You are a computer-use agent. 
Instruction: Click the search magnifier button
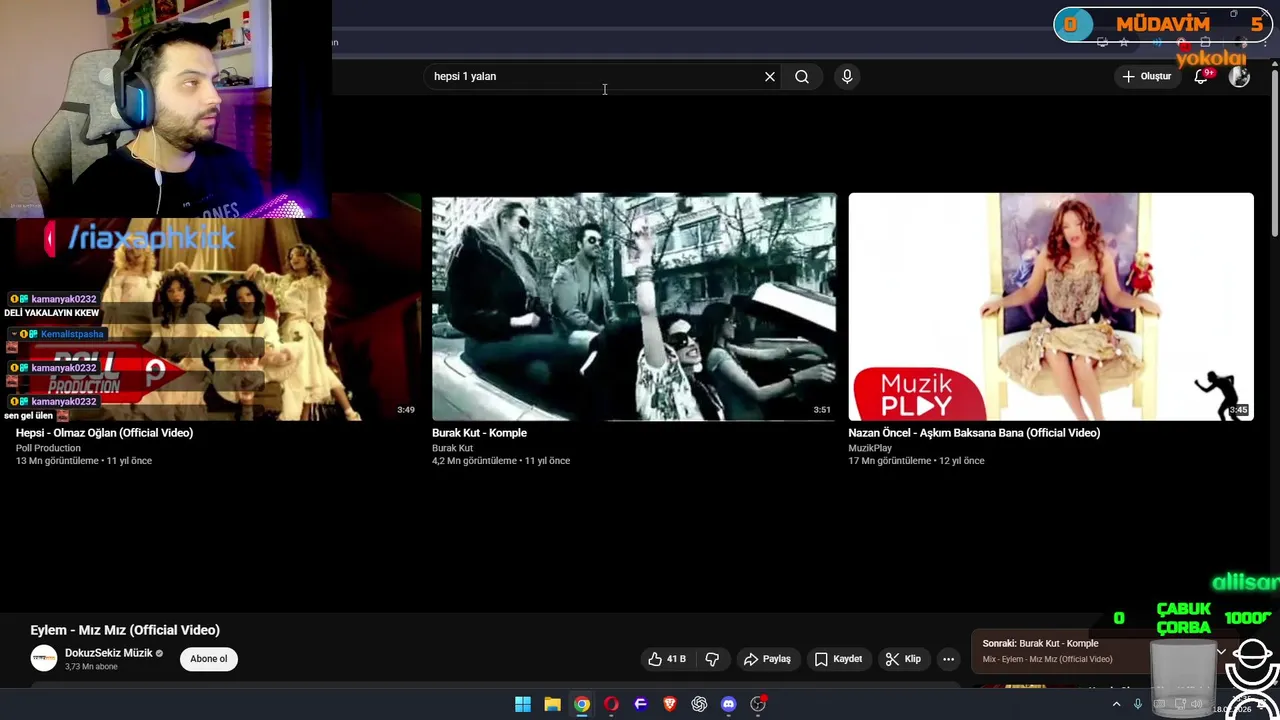802,77
